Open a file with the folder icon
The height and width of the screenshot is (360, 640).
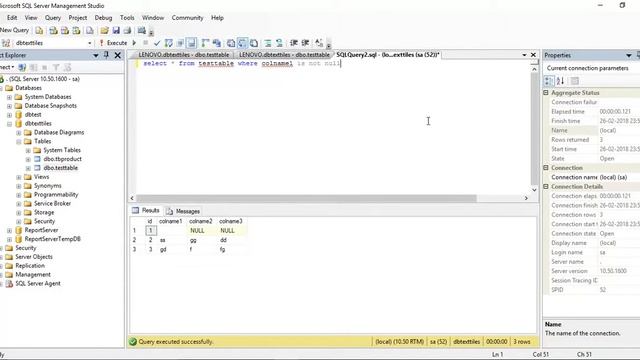[104, 30]
